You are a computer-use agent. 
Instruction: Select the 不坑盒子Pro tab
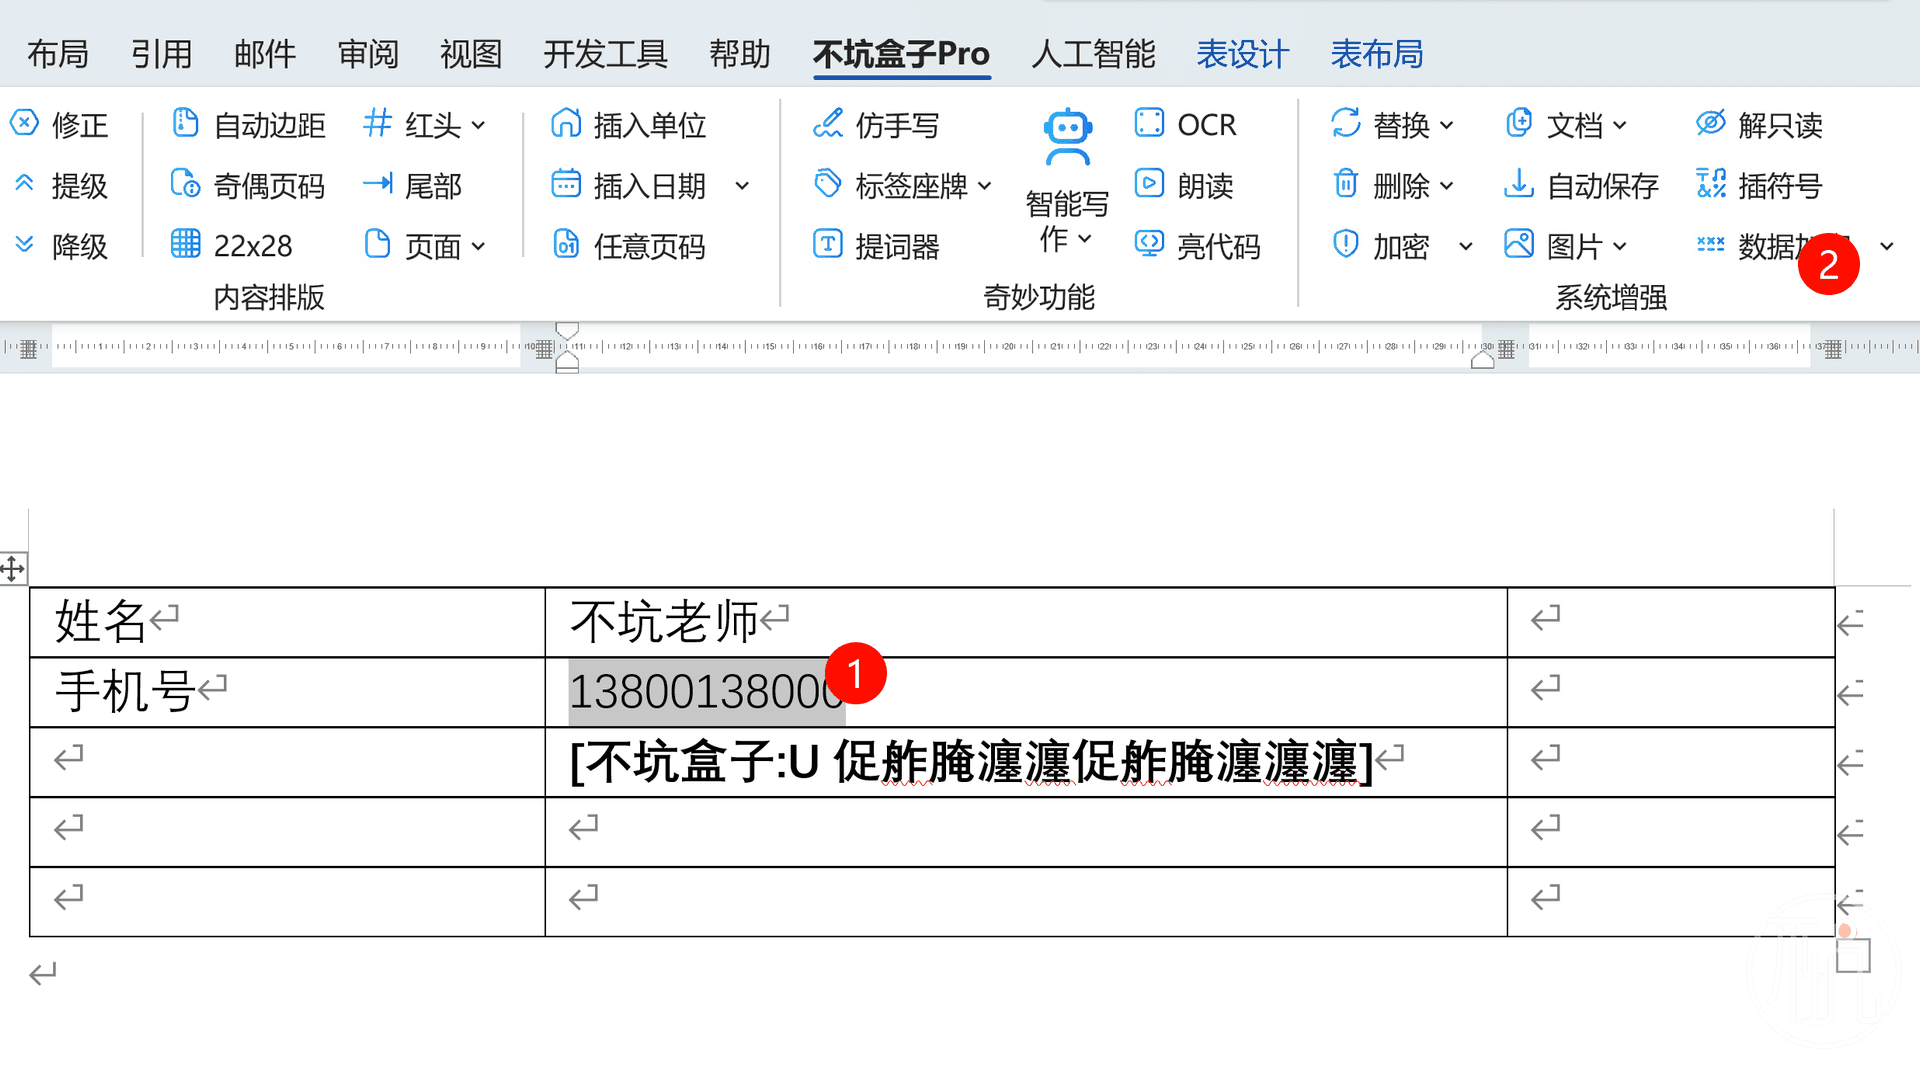pos(901,54)
